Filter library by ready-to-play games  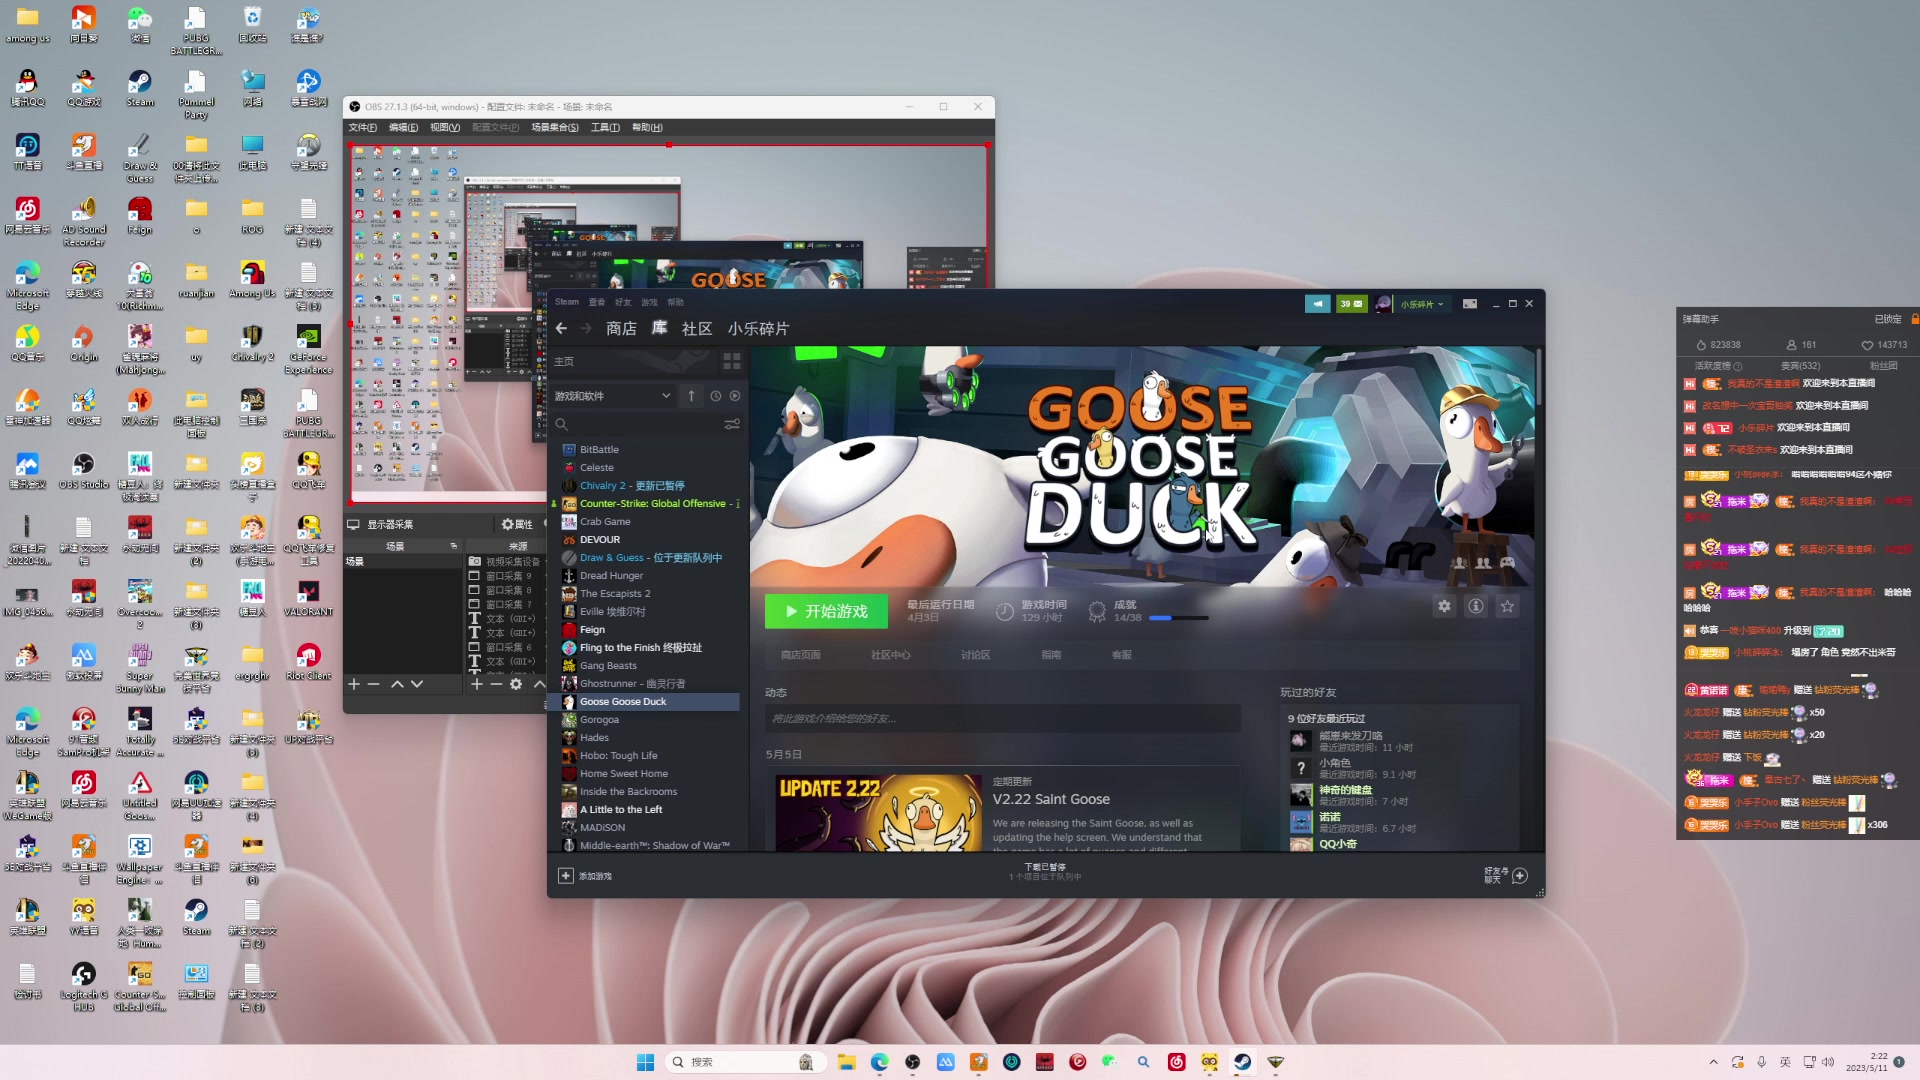click(735, 396)
